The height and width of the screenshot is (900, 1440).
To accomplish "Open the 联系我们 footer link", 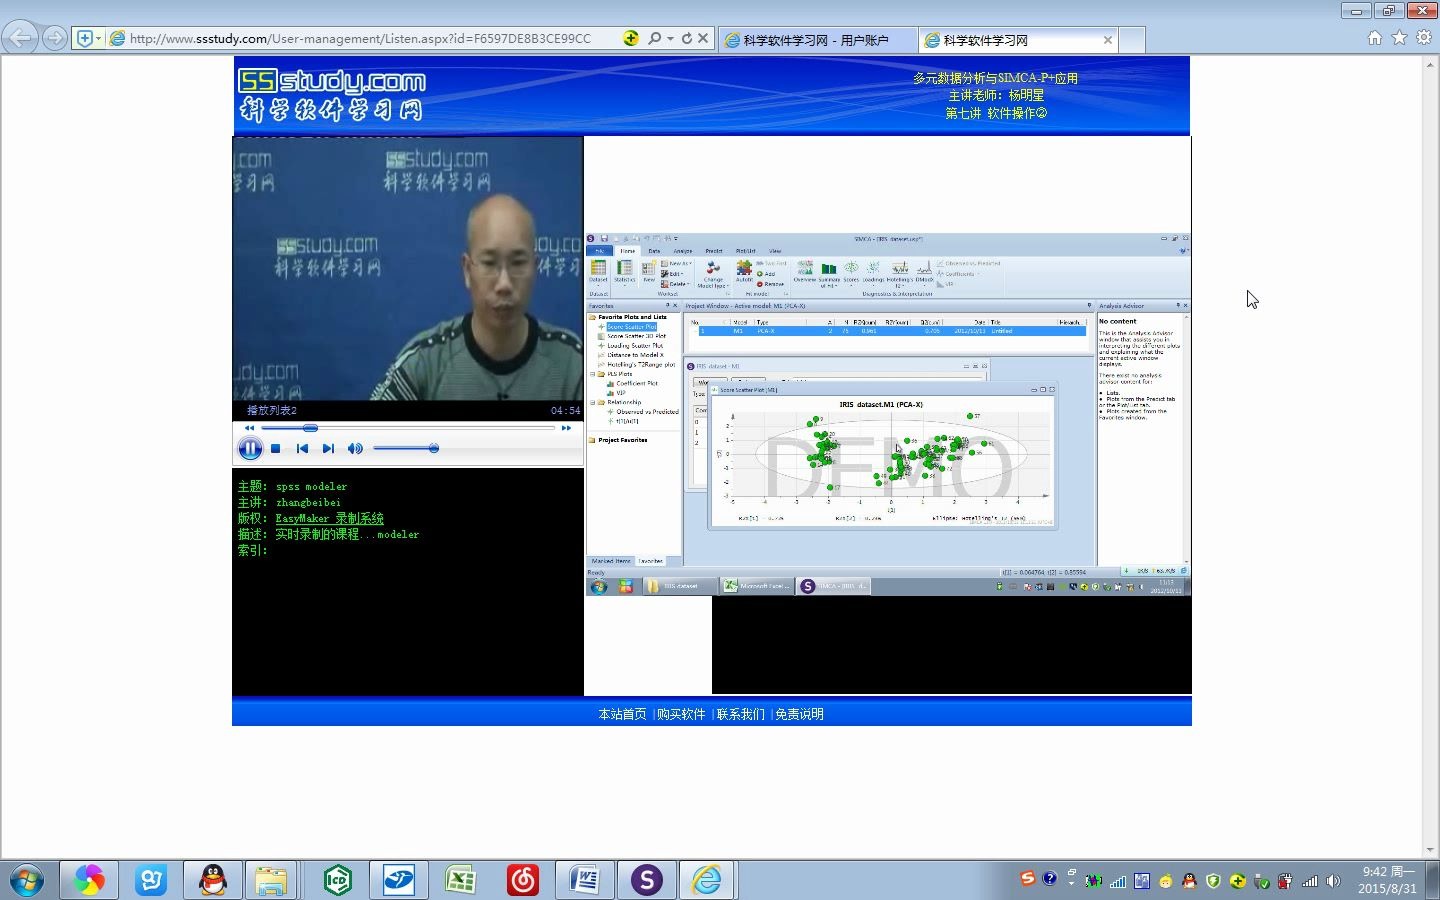I will 740,714.
